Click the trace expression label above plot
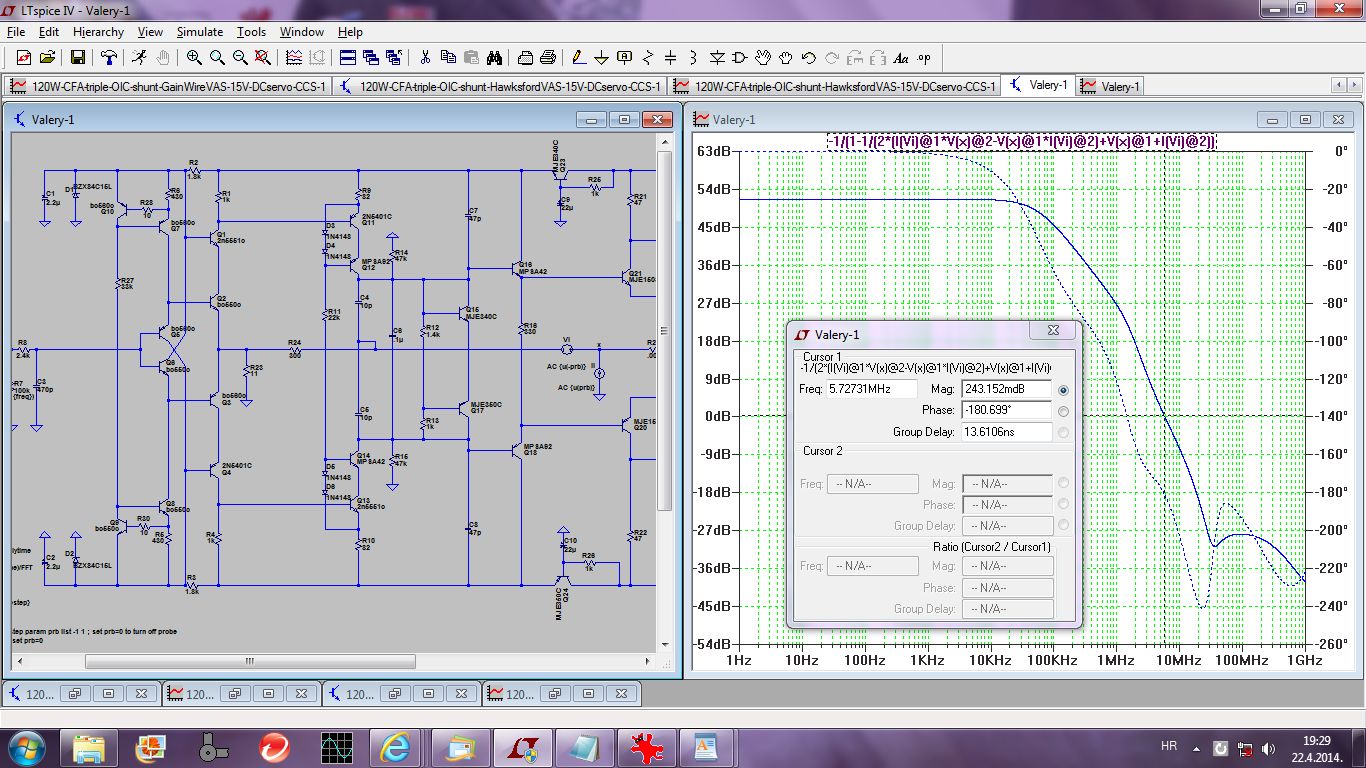 (x=1021, y=142)
